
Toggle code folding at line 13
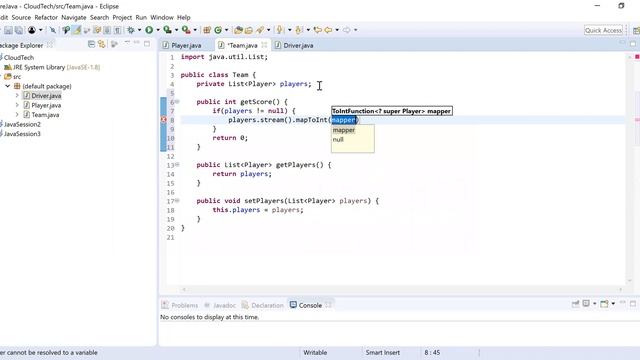[x=177, y=164]
